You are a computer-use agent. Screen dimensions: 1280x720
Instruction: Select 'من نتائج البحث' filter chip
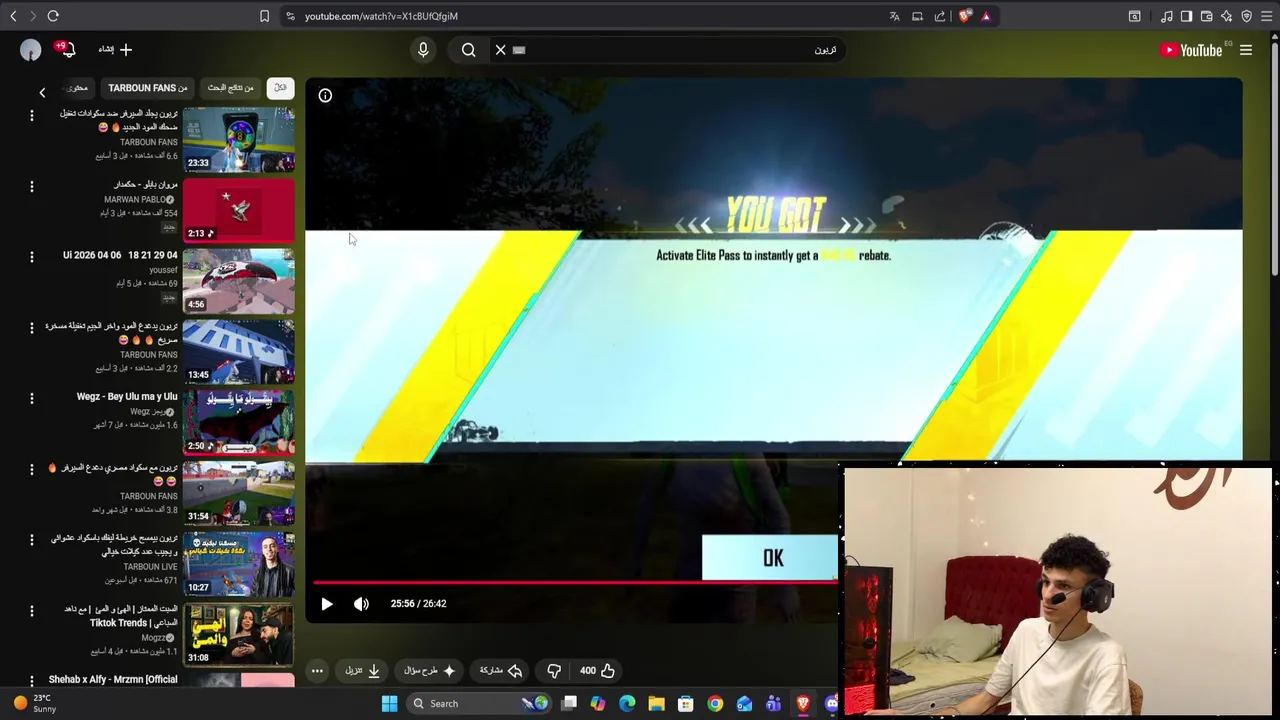coord(231,88)
